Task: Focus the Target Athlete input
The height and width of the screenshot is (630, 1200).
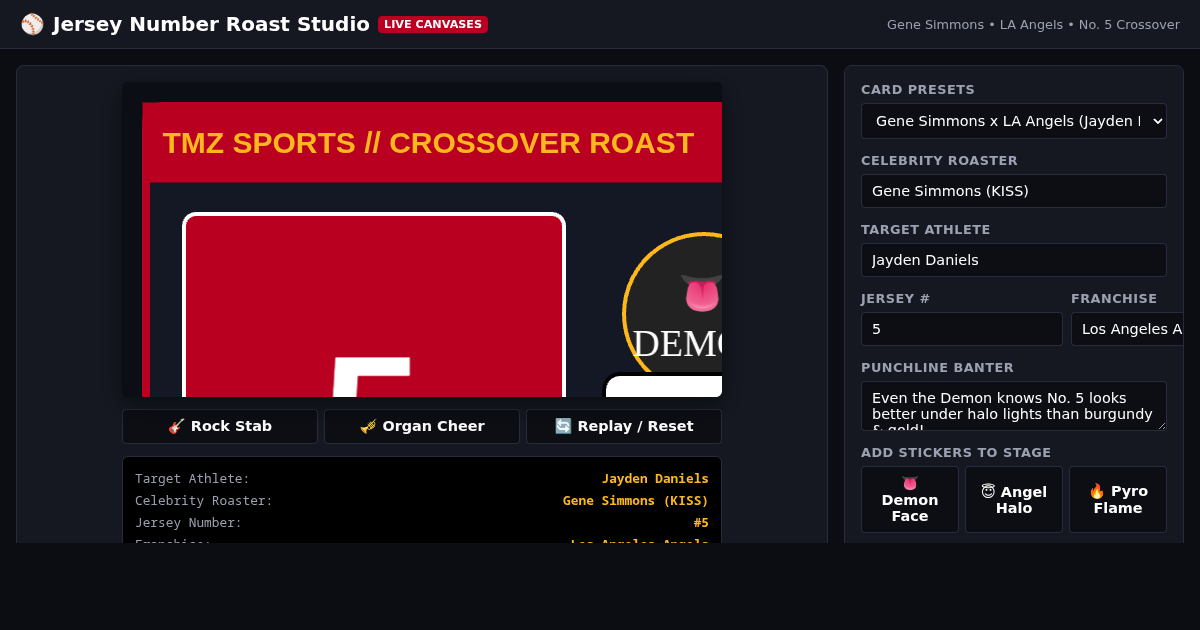Action: point(1014,260)
